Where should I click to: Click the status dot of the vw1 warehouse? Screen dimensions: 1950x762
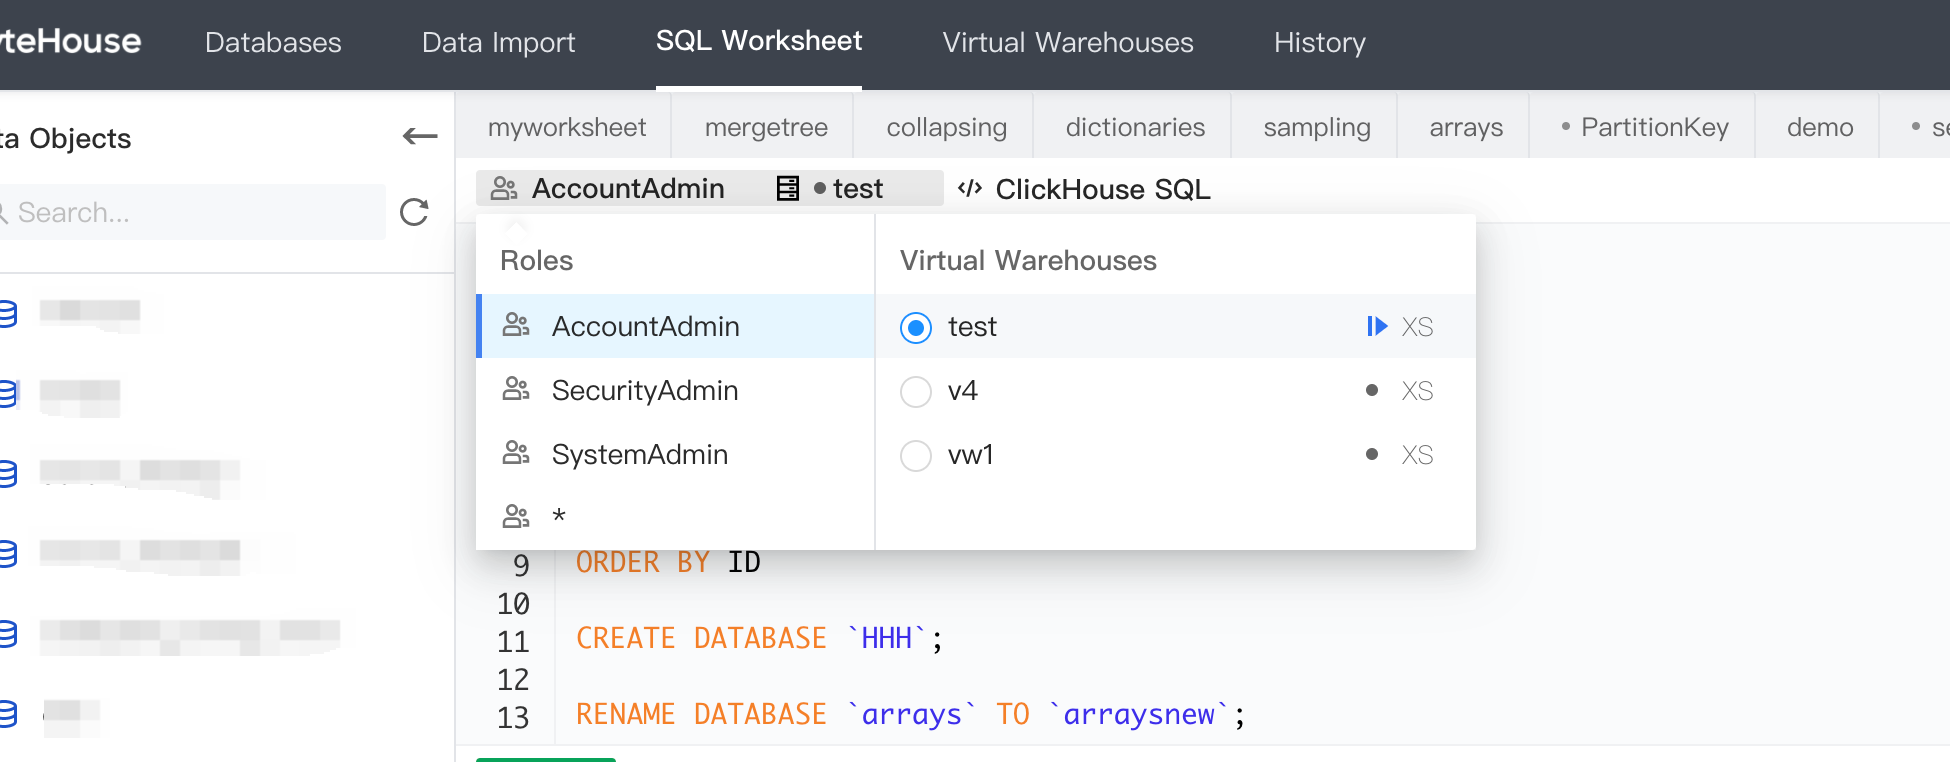(1372, 454)
